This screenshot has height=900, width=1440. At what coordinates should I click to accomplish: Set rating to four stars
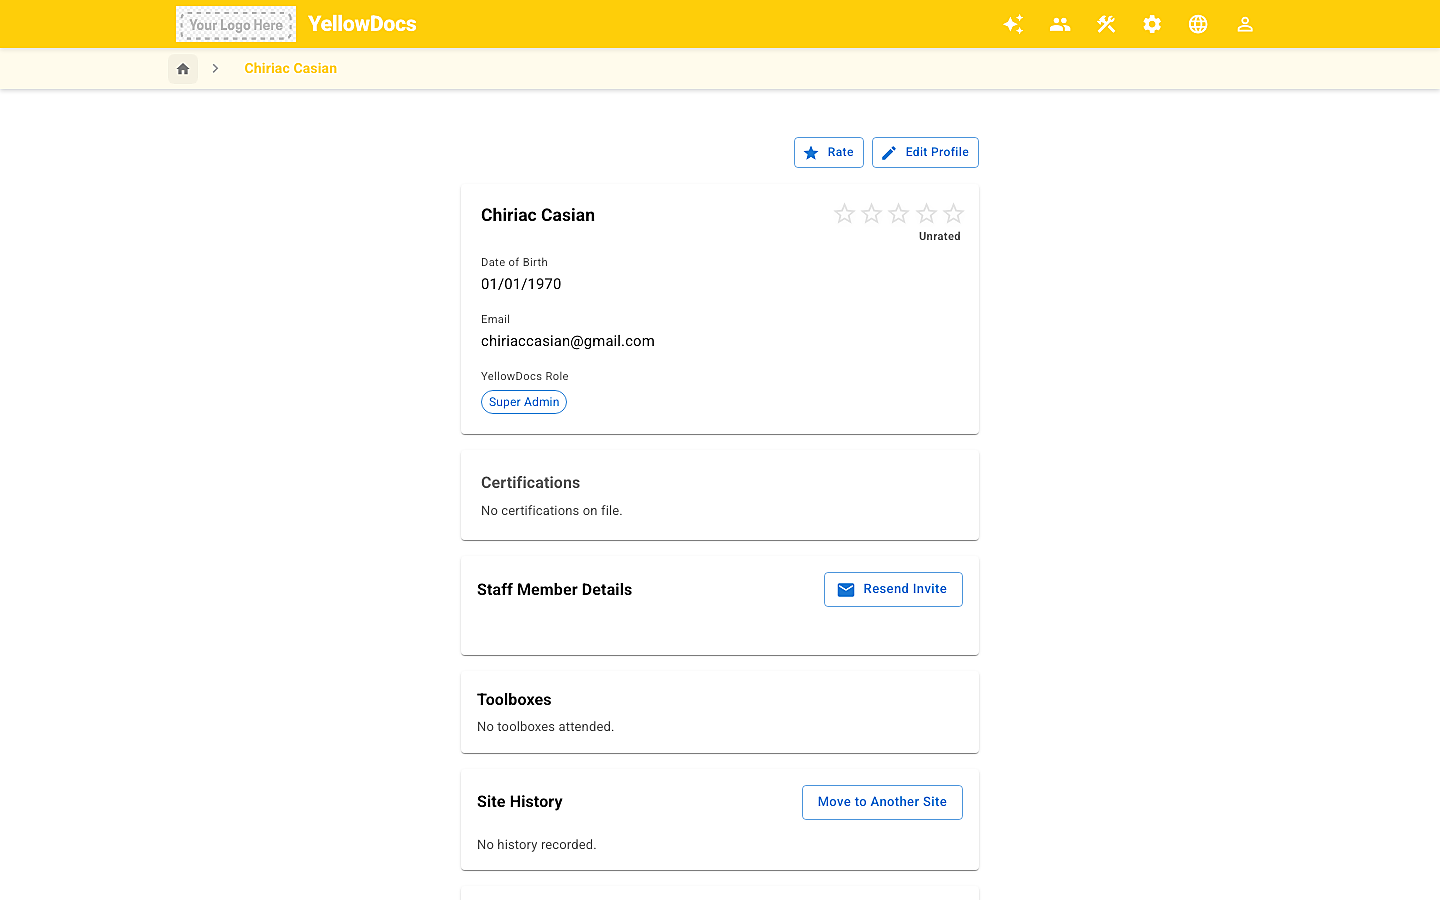coord(927,214)
